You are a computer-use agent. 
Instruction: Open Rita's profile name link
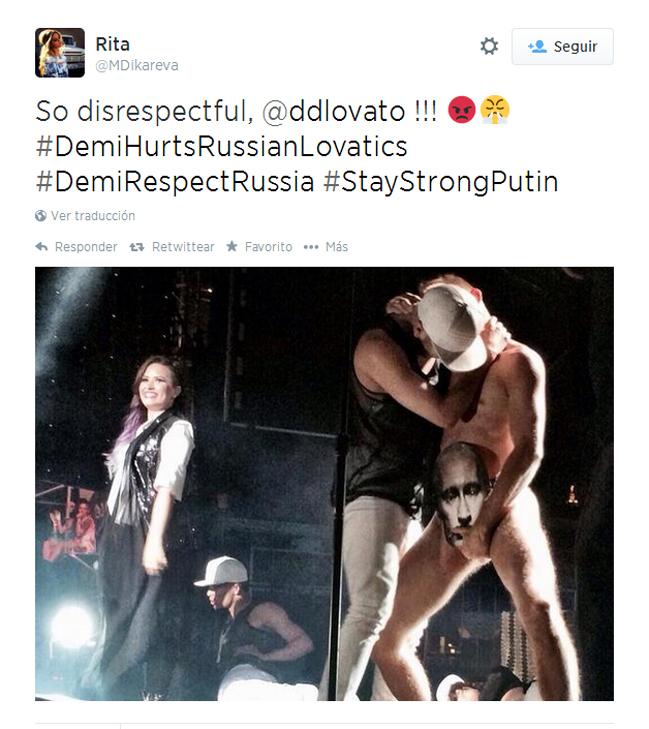(112, 44)
